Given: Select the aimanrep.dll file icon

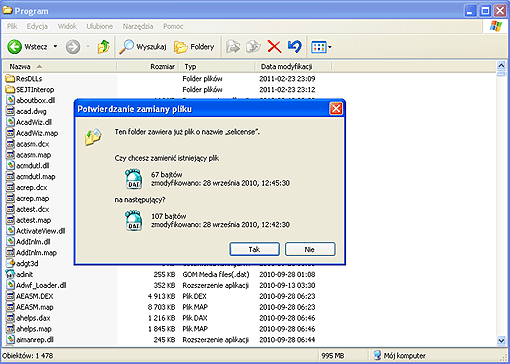Looking at the screenshot, I should tap(11, 339).
